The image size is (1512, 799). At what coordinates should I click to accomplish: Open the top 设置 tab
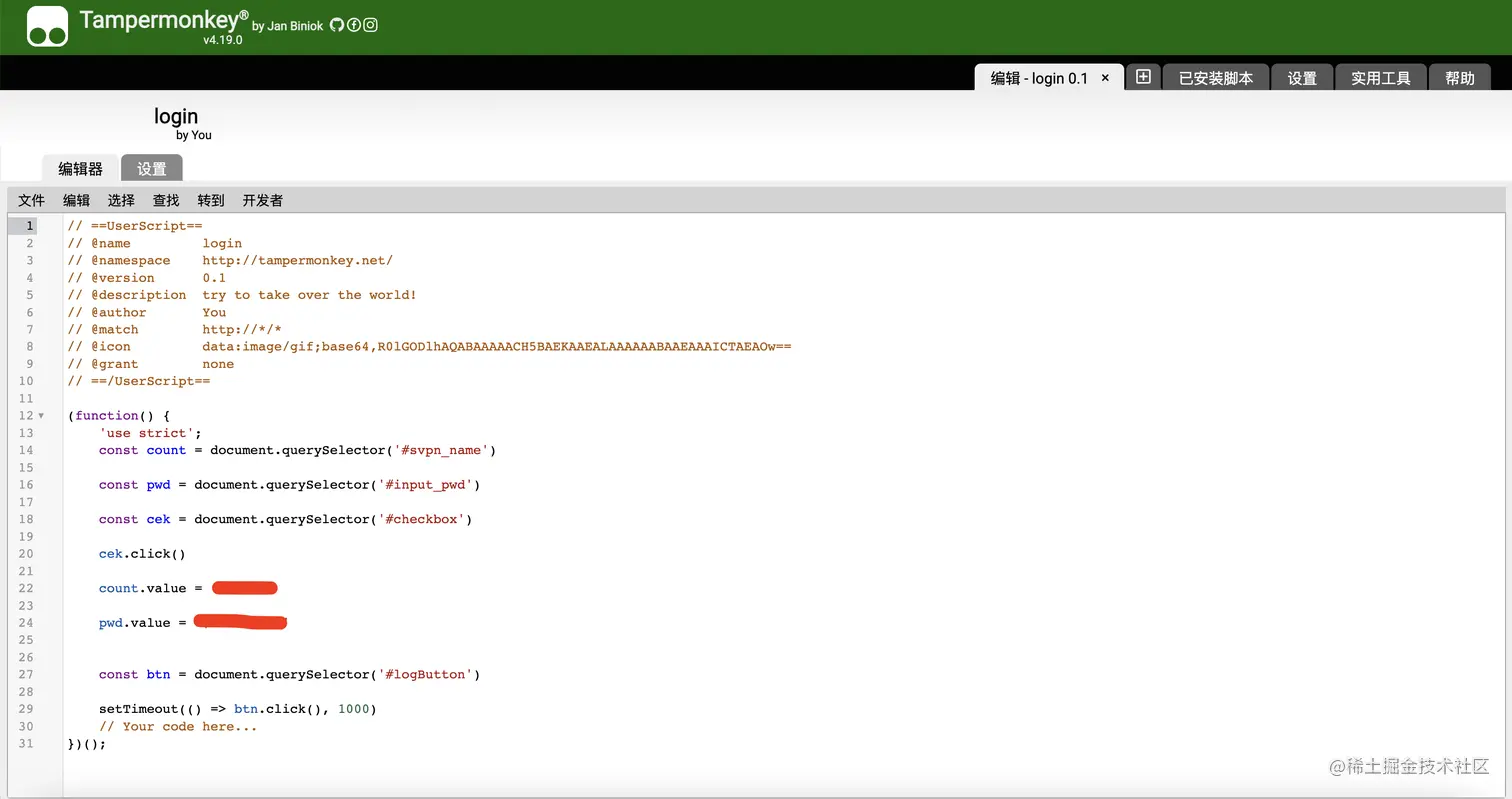[1302, 78]
